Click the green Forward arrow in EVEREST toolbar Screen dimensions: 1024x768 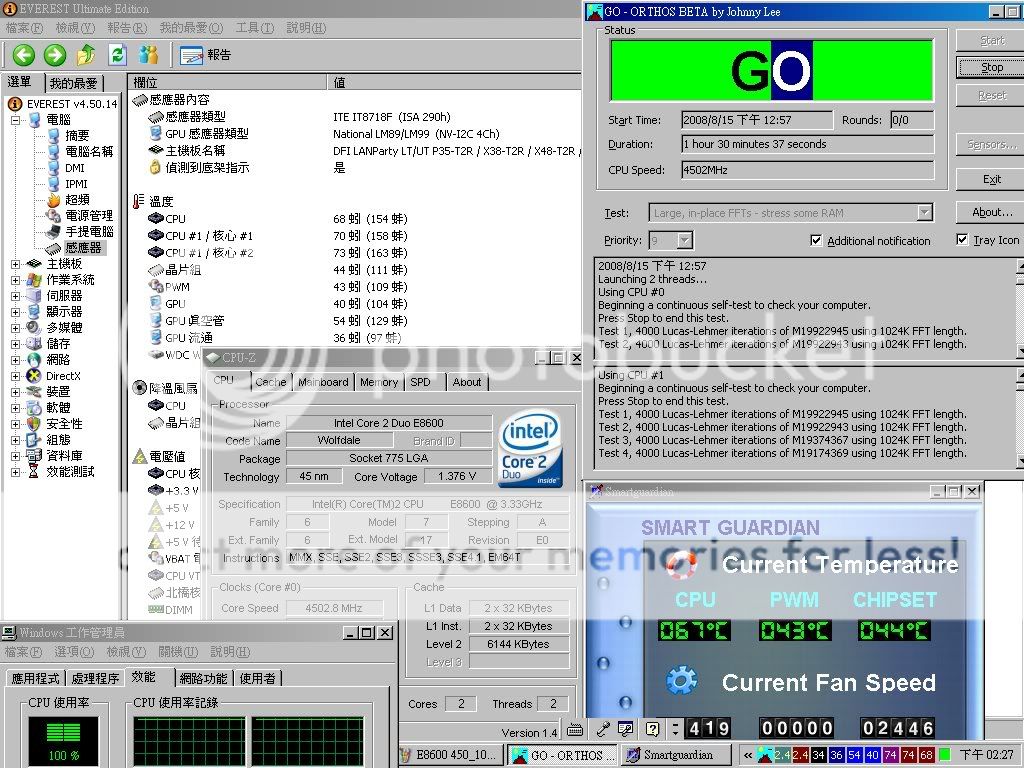55,55
